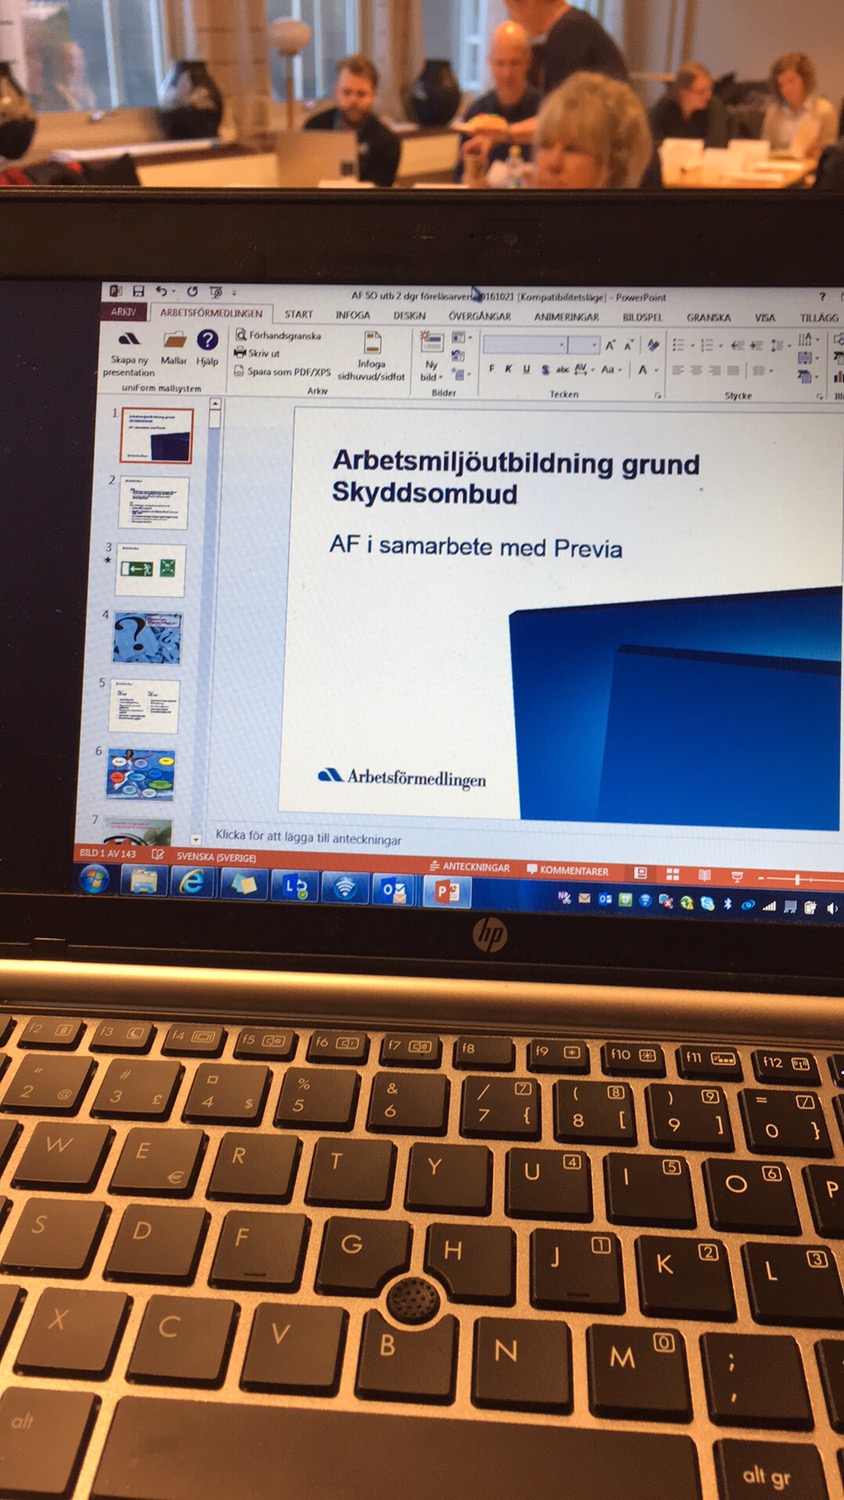The width and height of the screenshot is (844, 1500).
Task: Open the character spacing AV dropdown
Action: coord(583,369)
